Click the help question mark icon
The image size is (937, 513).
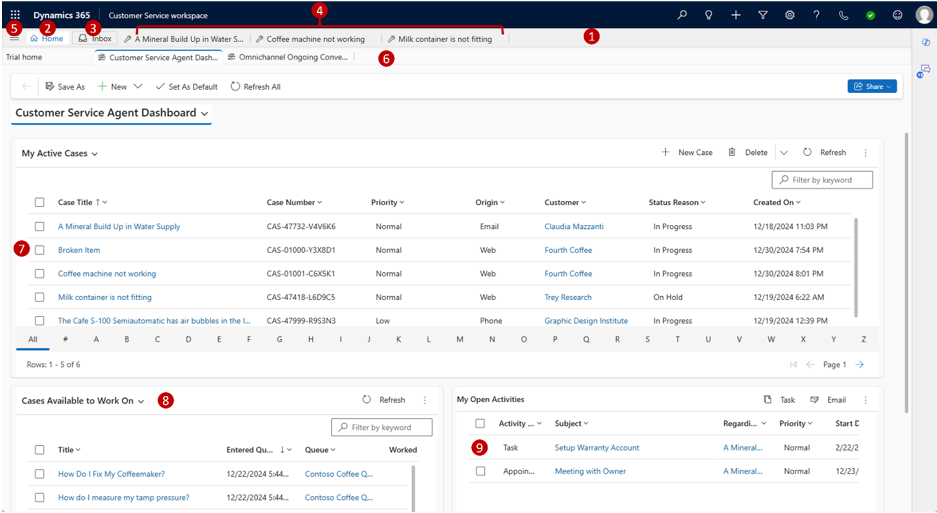816,15
